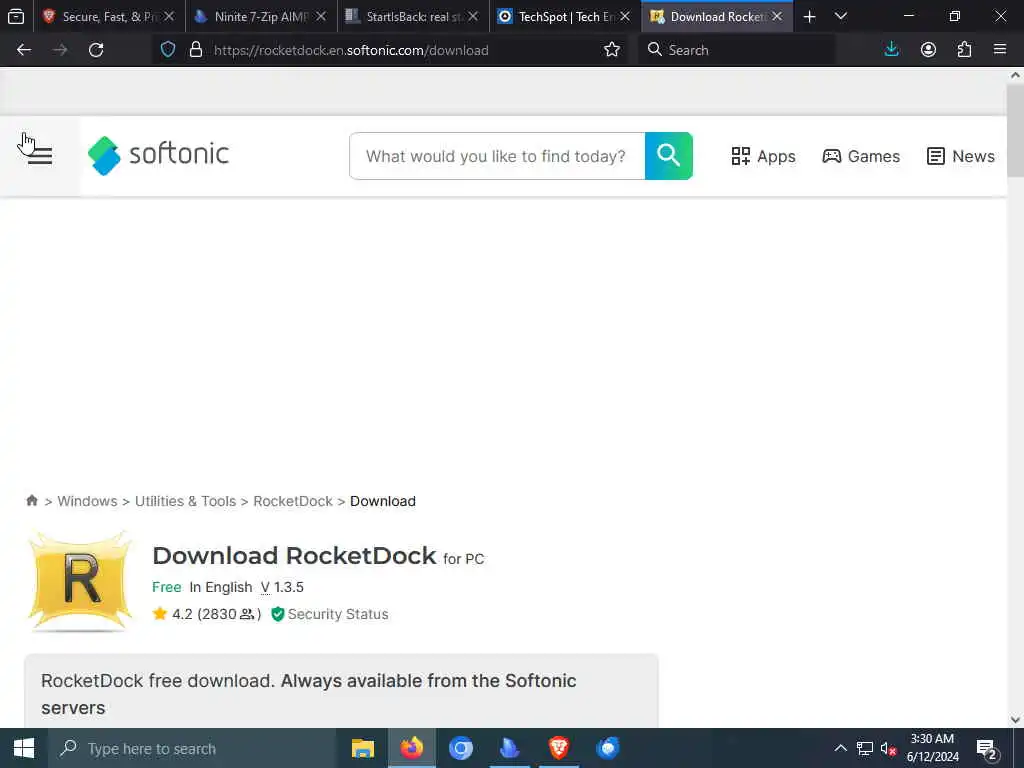The width and height of the screenshot is (1024, 768).
Task: Open the Games section
Action: [861, 156]
